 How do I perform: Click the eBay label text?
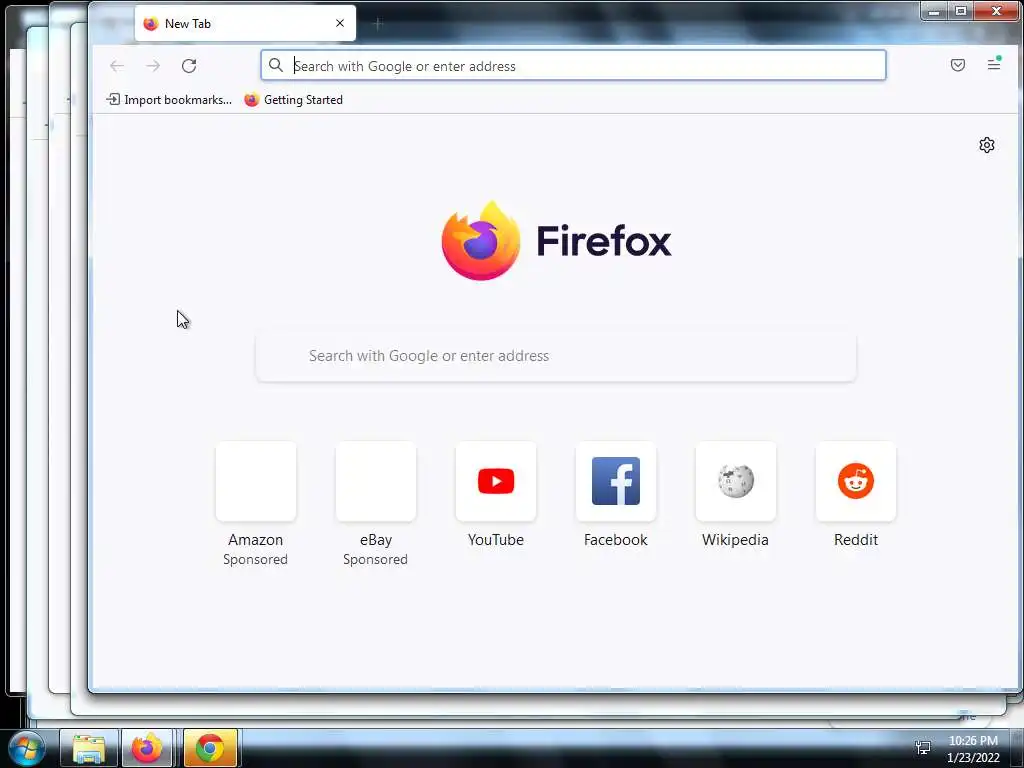point(376,540)
